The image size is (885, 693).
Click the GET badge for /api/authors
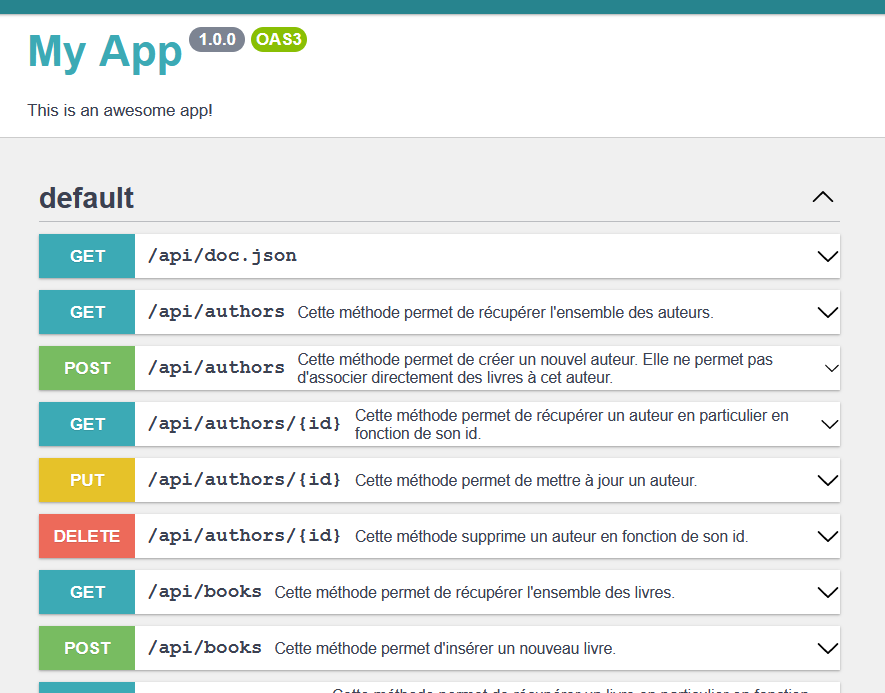[86, 312]
